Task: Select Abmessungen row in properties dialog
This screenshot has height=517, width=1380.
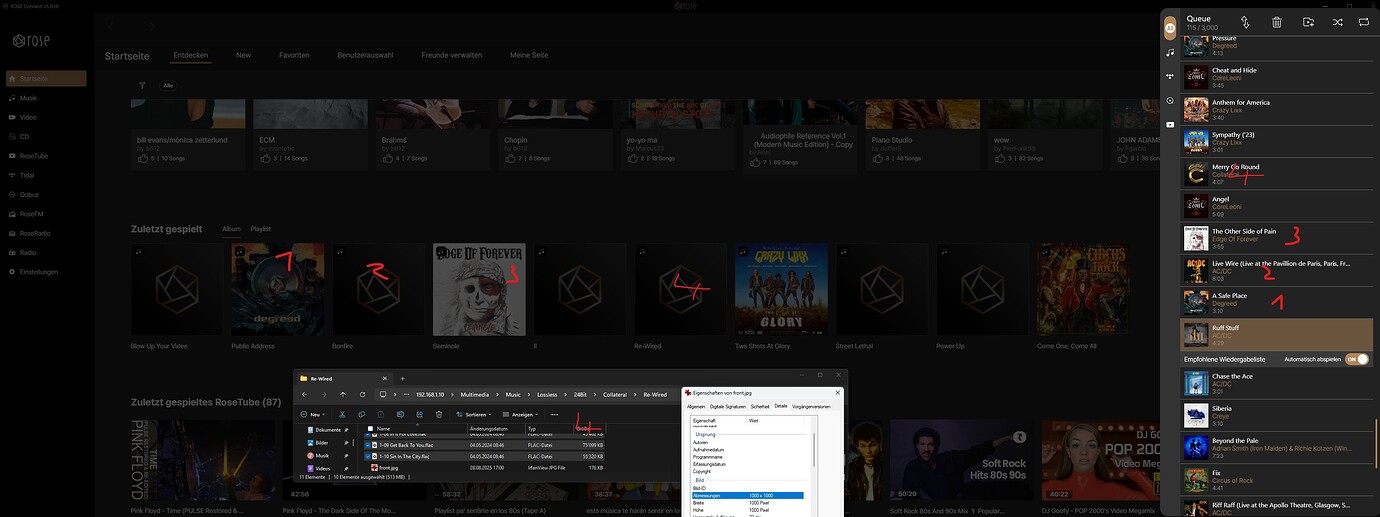Action: [x=748, y=495]
